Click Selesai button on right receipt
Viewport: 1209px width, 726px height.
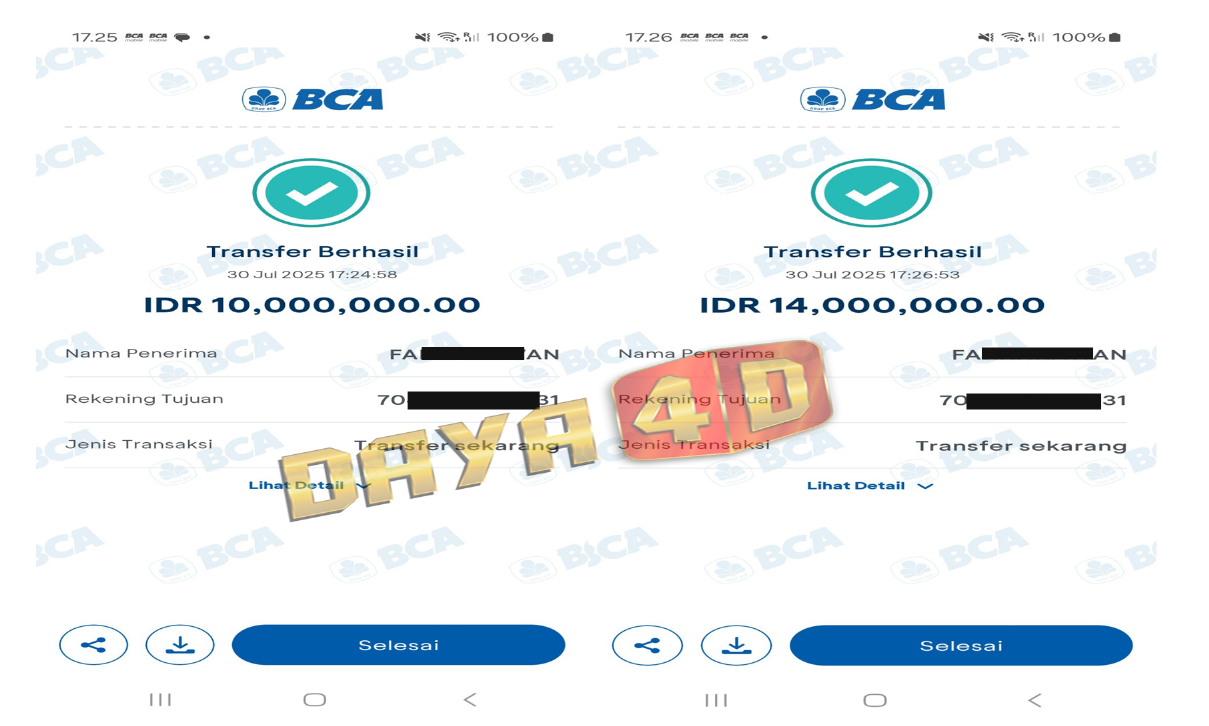pos(961,646)
